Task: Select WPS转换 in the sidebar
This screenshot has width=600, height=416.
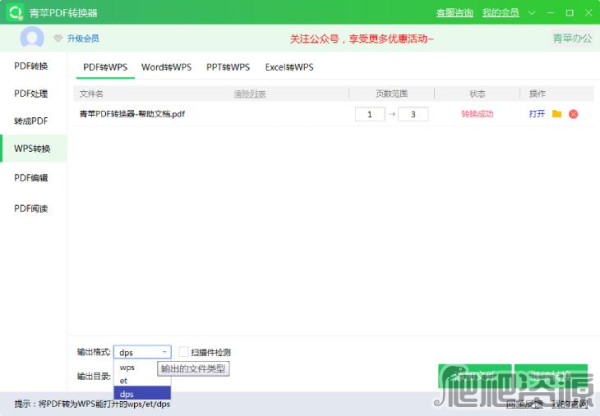Action: tap(32, 148)
